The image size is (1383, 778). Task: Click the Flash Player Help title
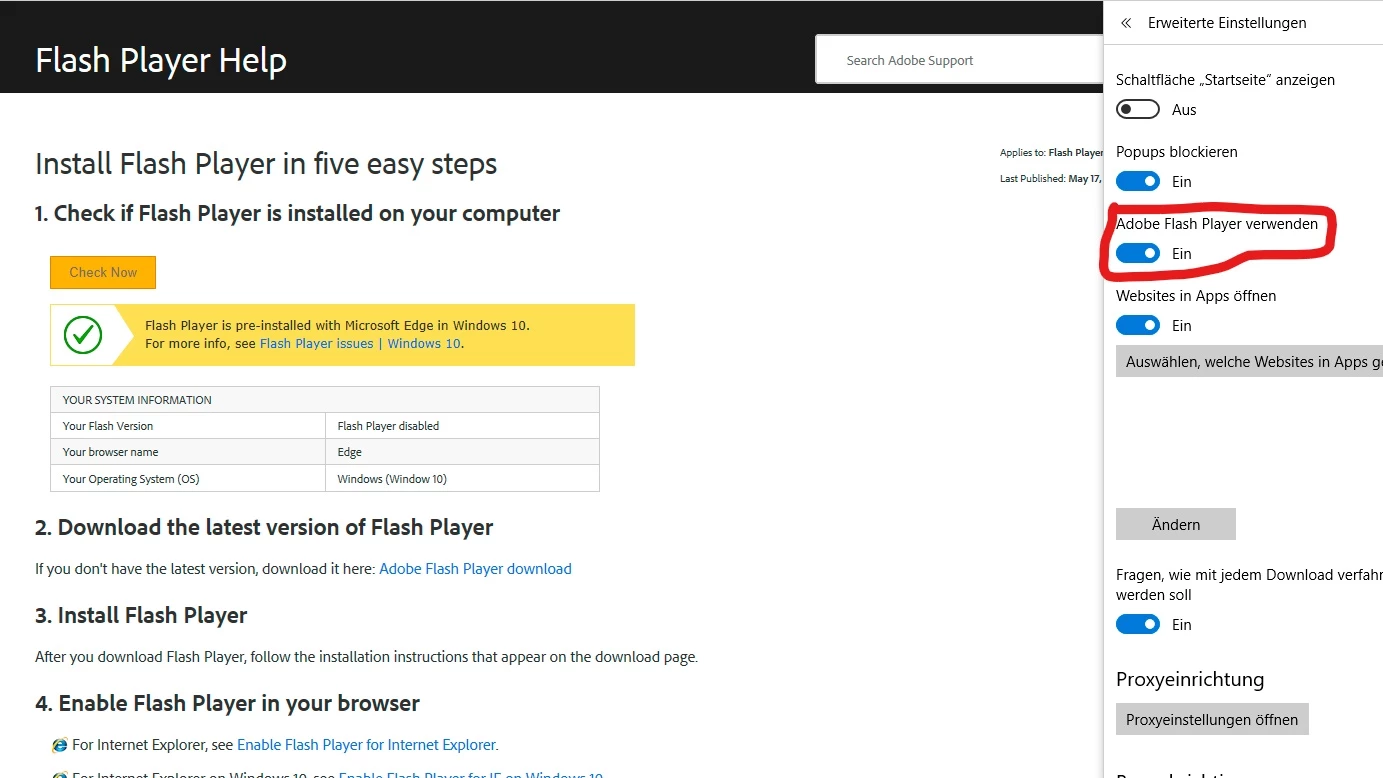(161, 61)
